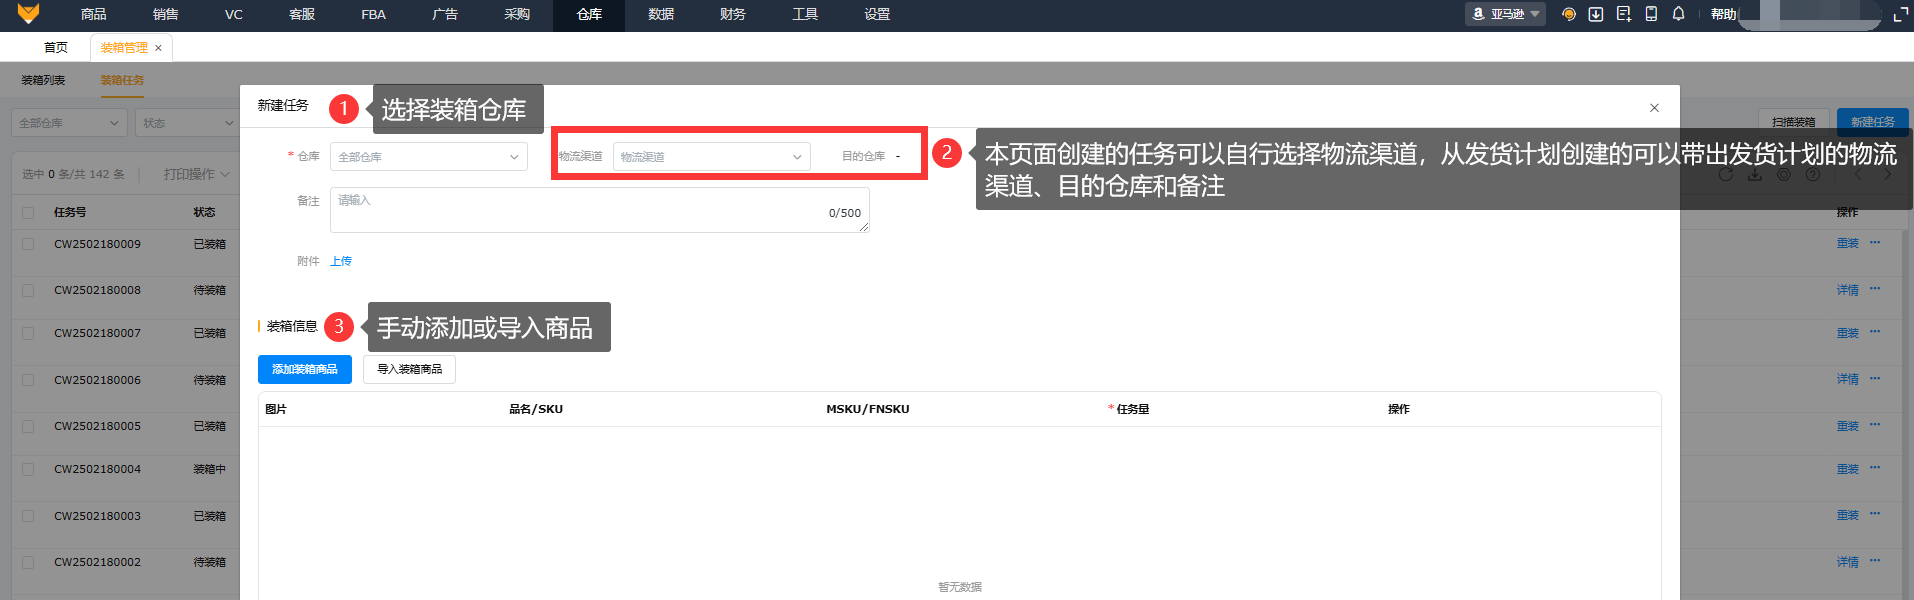Open the customer support headset icon
Screen dimensions: 1914x600
1568,14
